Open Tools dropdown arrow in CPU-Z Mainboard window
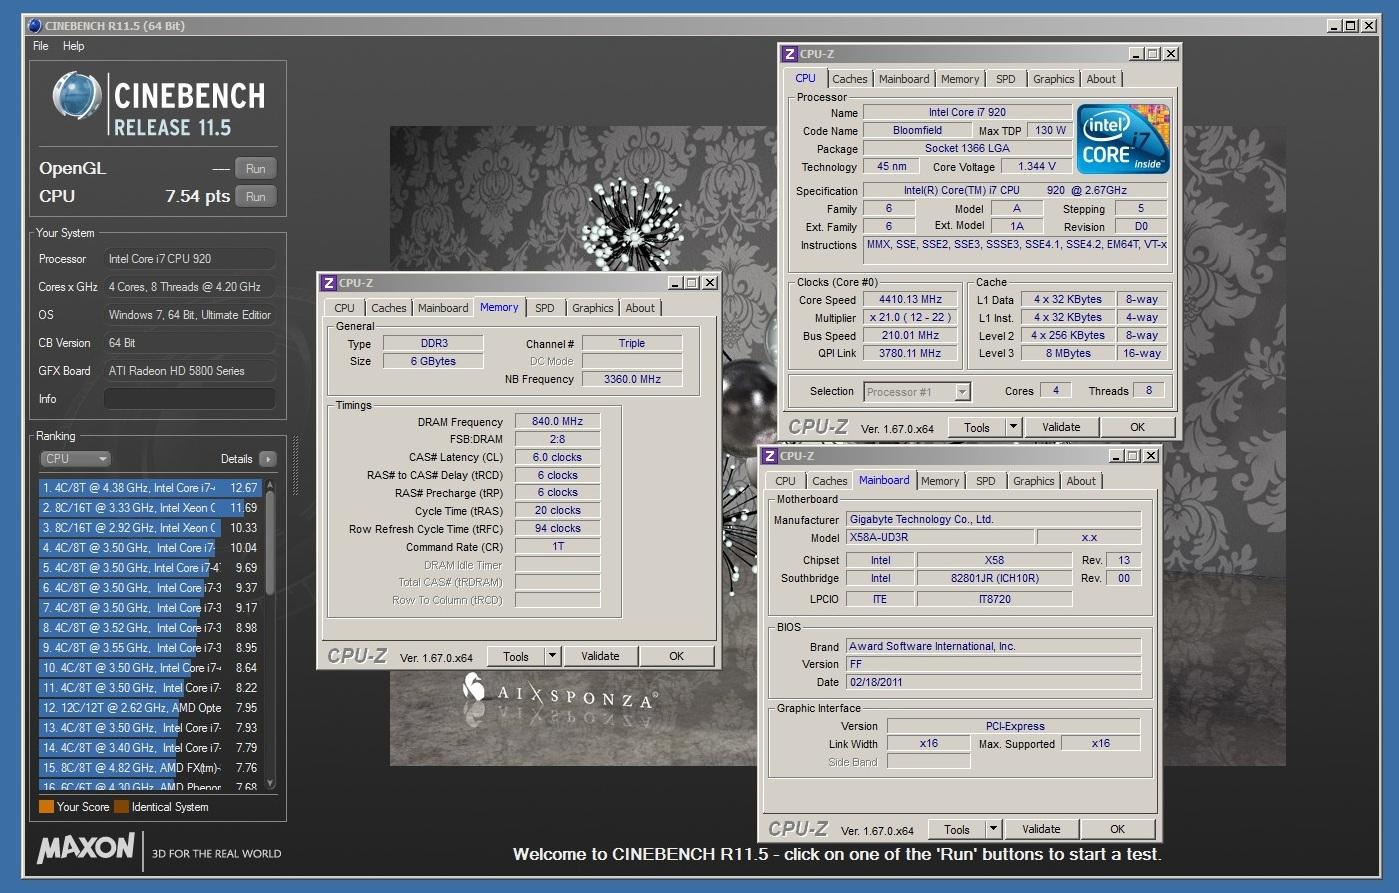 click(993, 829)
